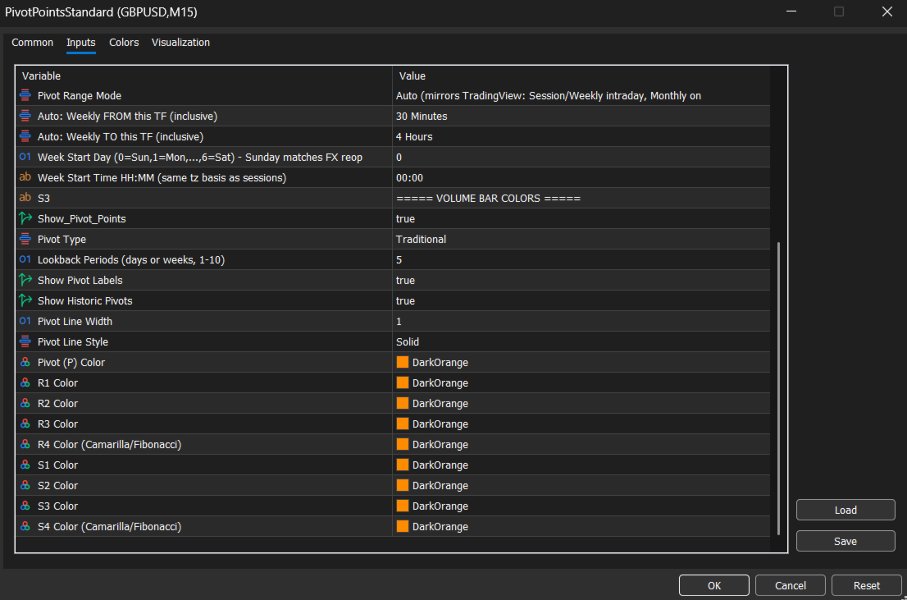Click the DarkOrange swatch for S2 Color
This screenshot has width=907, height=600.
pos(403,485)
